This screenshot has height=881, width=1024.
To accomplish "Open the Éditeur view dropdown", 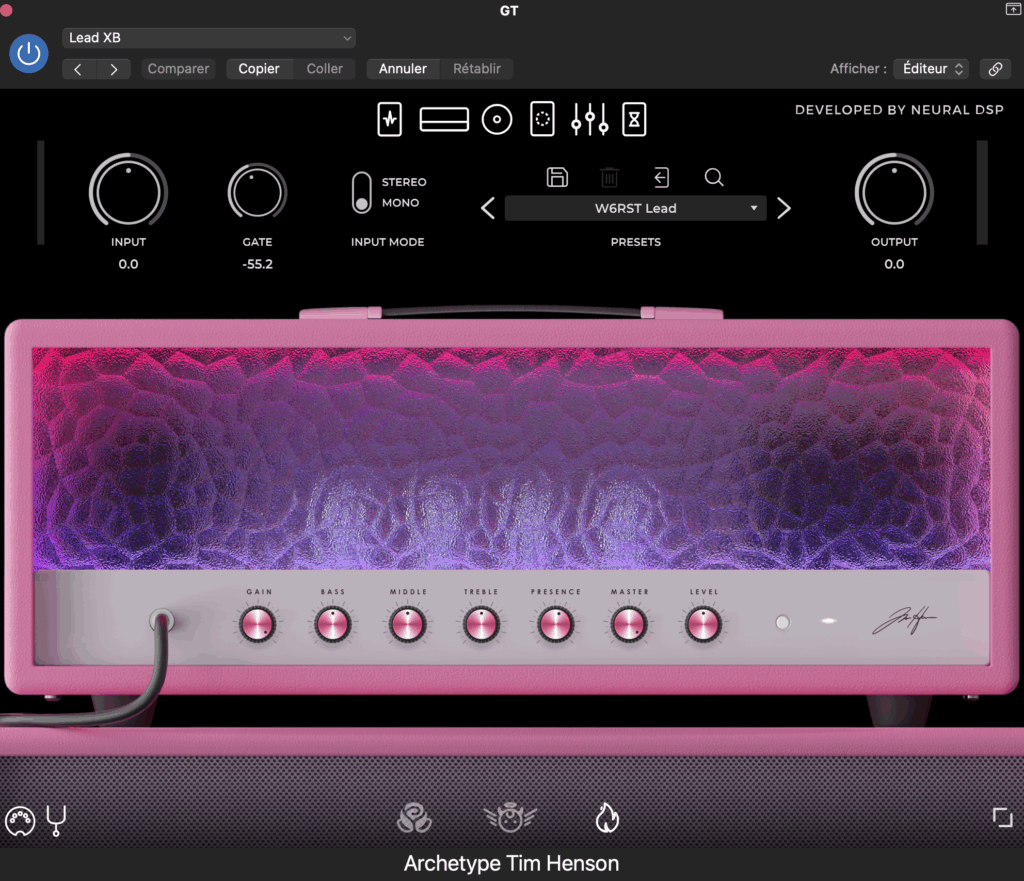I will point(930,69).
